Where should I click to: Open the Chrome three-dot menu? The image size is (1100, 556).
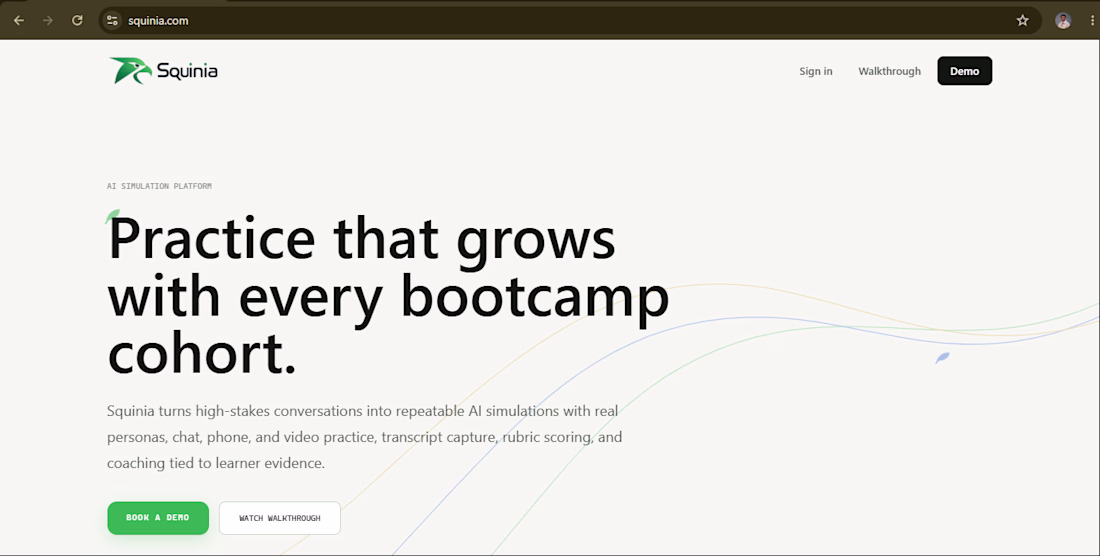[1092, 20]
